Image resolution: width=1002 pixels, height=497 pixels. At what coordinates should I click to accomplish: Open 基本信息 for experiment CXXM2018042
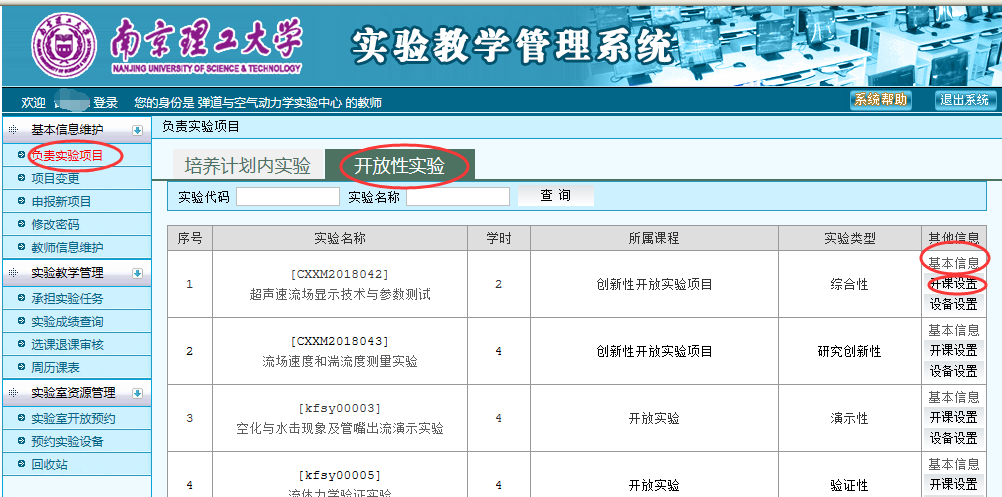tap(953, 263)
